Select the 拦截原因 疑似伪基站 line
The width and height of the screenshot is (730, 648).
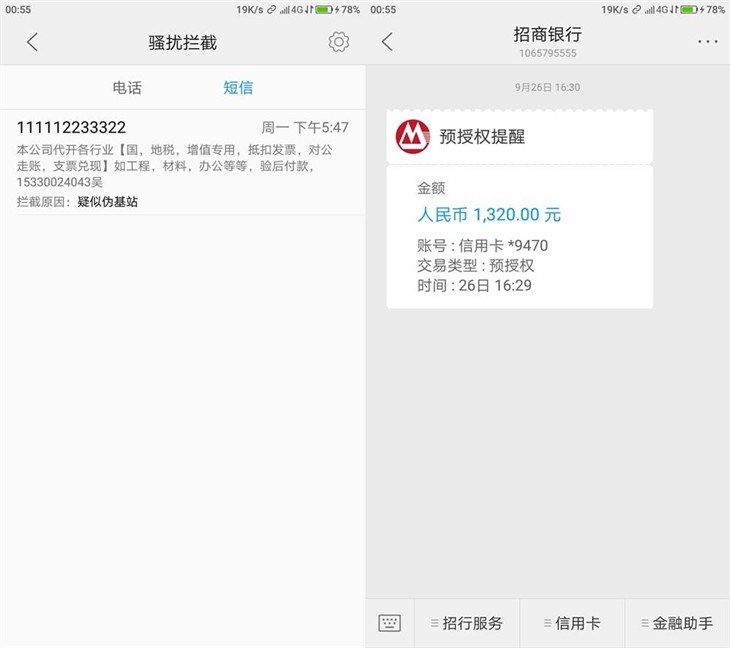pos(77,202)
